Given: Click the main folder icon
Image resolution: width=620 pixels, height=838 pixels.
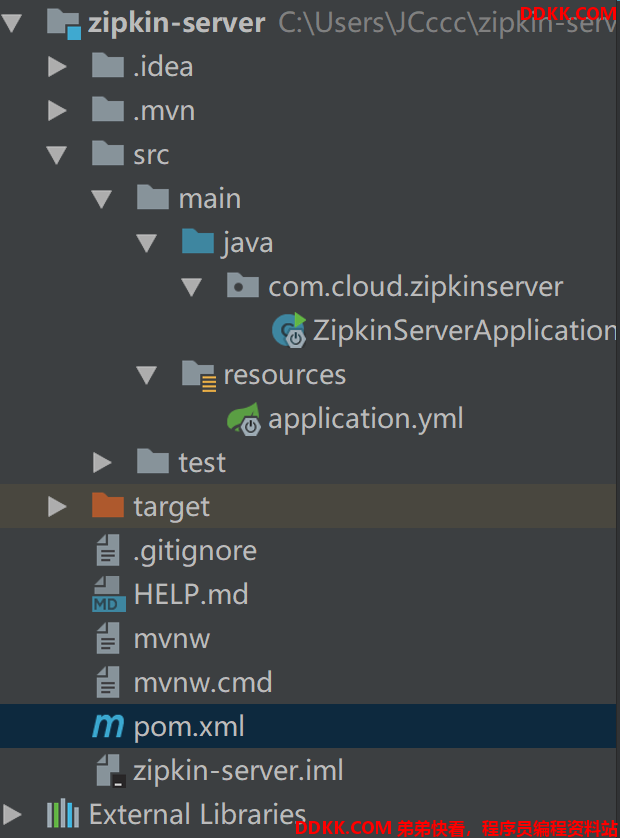Looking at the screenshot, I should click(x=153, y=198).
